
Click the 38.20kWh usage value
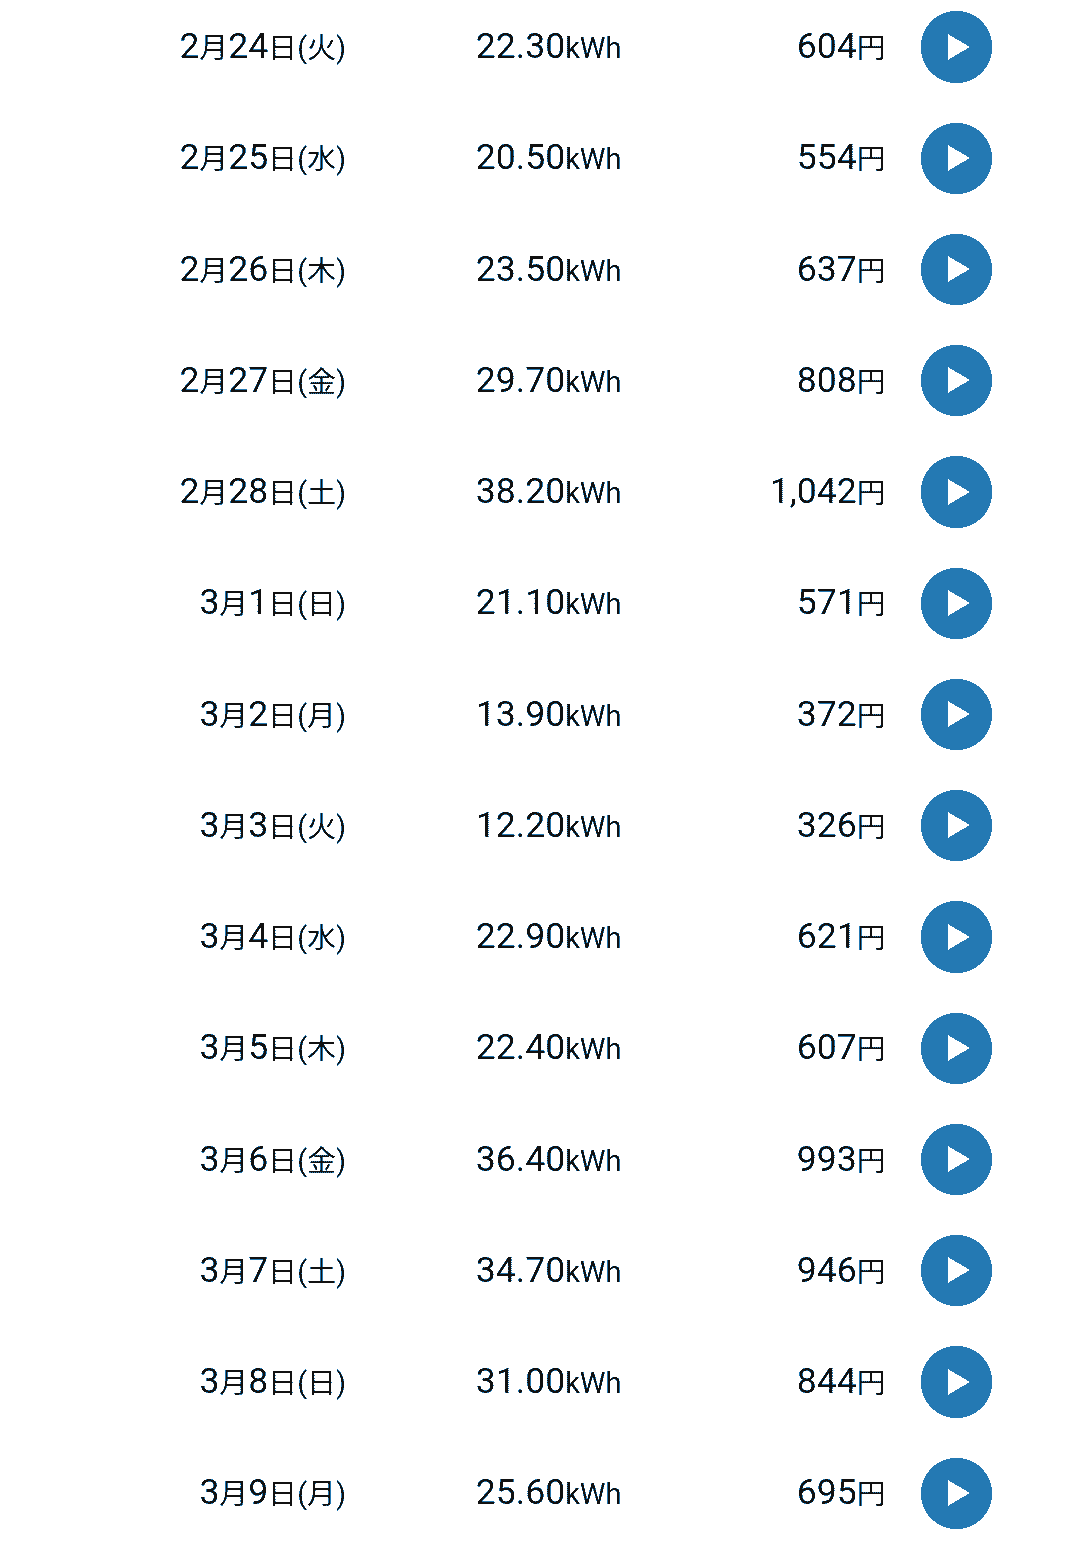pos(548,492)
